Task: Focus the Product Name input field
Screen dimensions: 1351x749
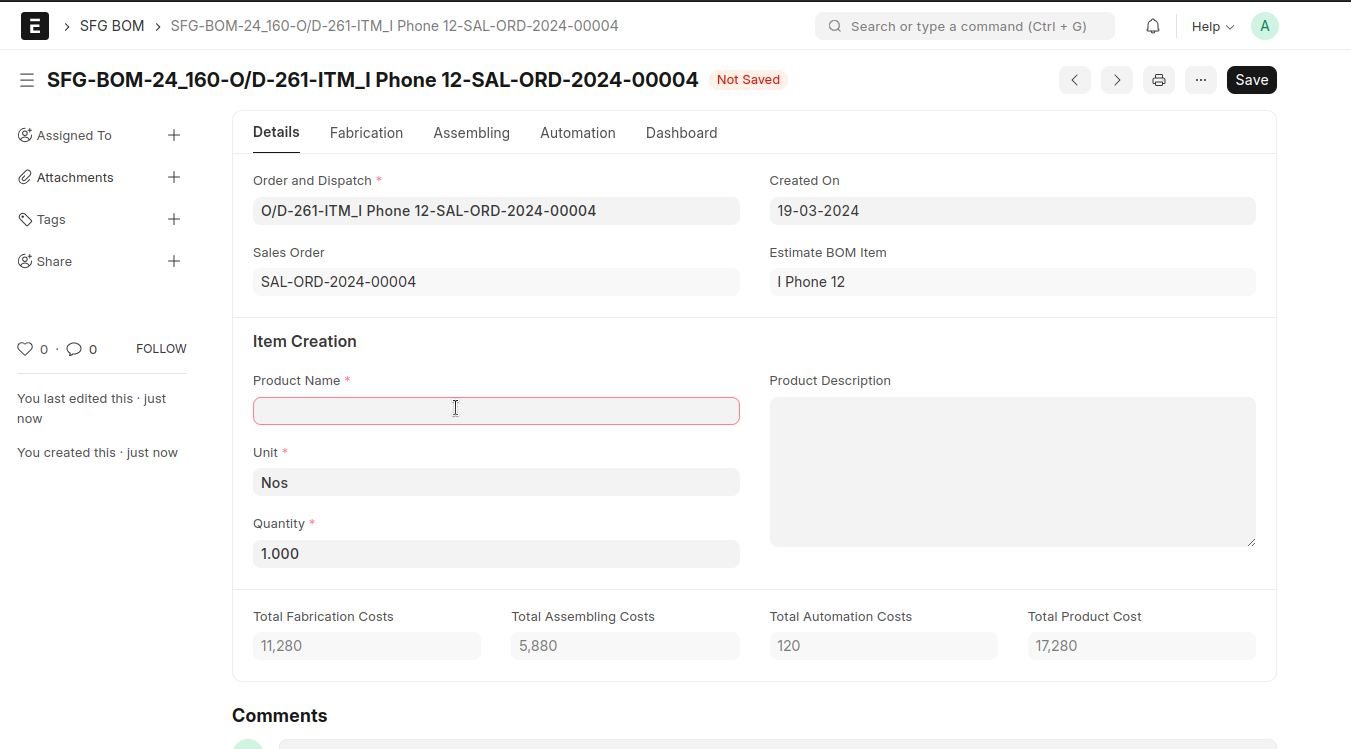Action: (496, 411)
